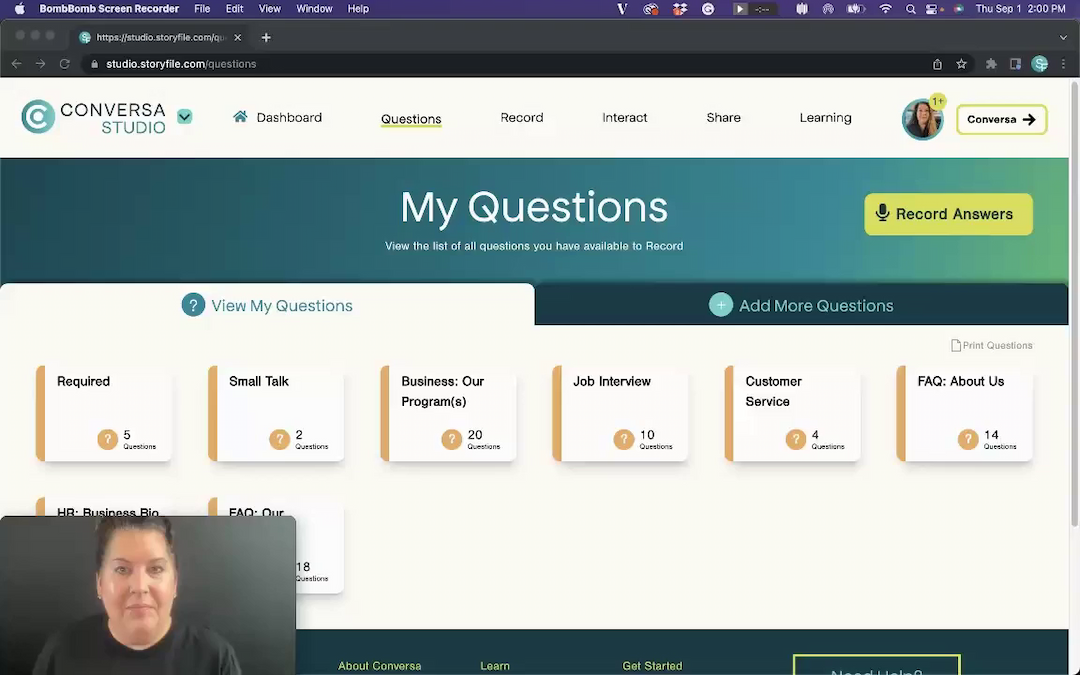Image resolution: width=1080 pixels, height=675 pixels.
Task: Click the About Conversa footer heading
Action: (x=380, y=666)
